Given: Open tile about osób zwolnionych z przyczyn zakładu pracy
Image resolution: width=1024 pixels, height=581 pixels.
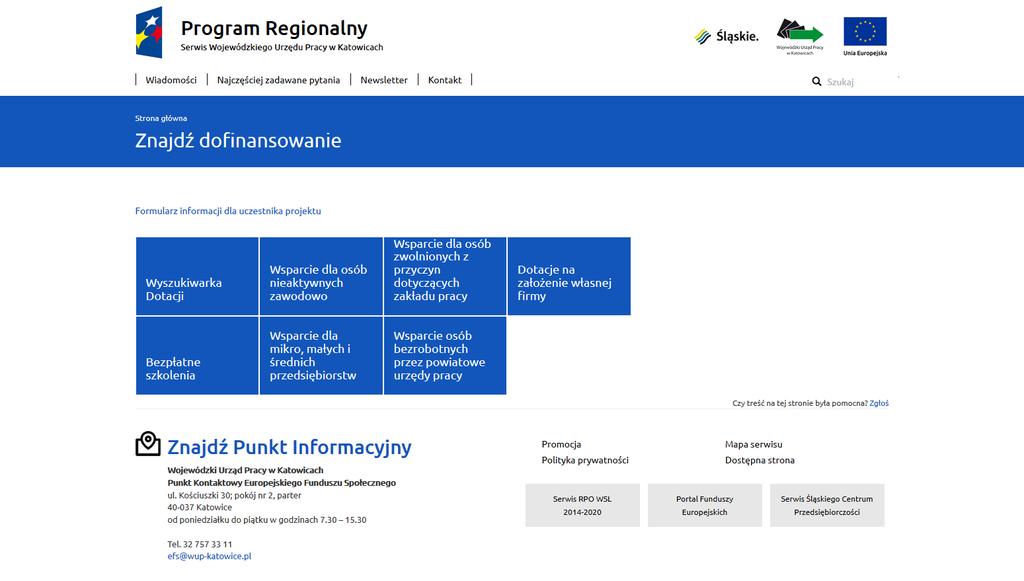Looking at the screenshot, I should click(445, 276).
